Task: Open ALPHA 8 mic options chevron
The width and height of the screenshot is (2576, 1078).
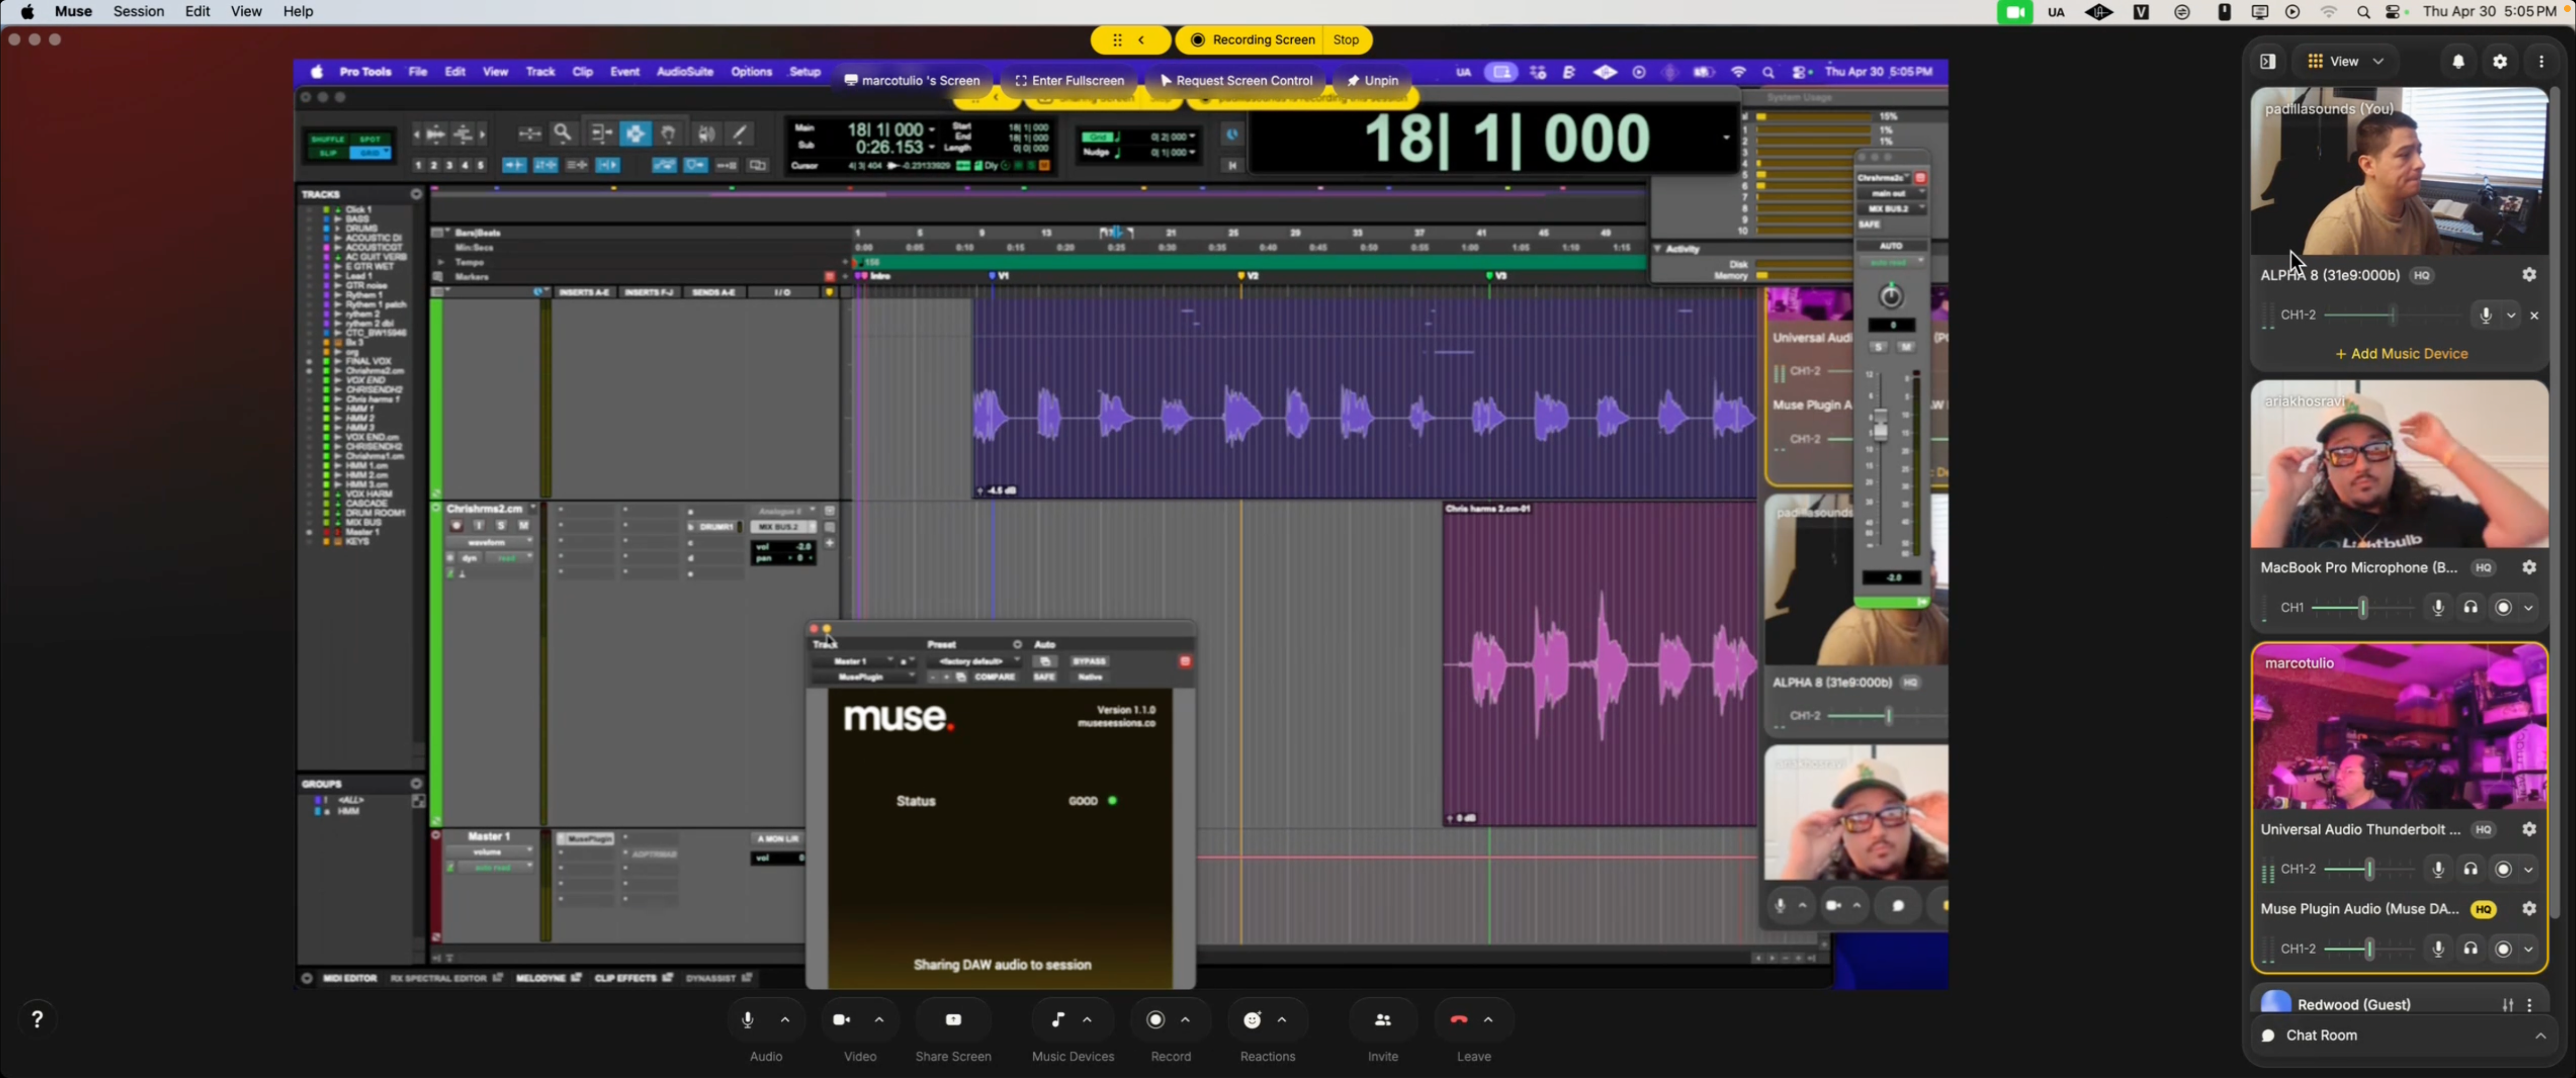Action: click(x=2510, y=315)
